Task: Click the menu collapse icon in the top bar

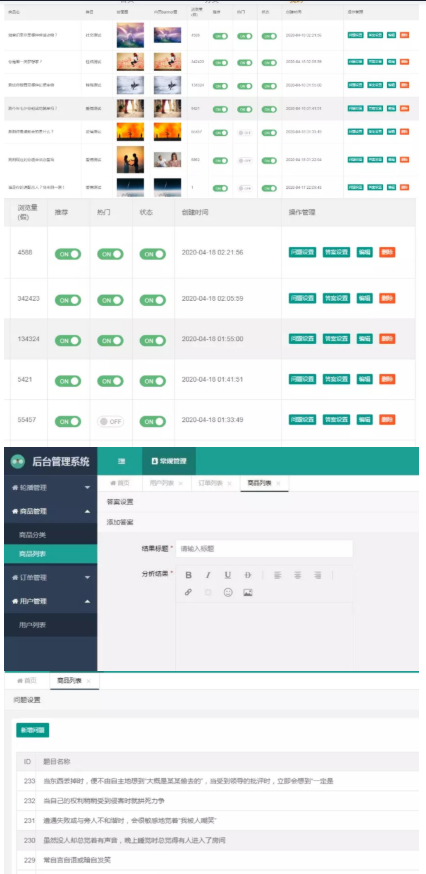Action: click(x=121, y=461)
